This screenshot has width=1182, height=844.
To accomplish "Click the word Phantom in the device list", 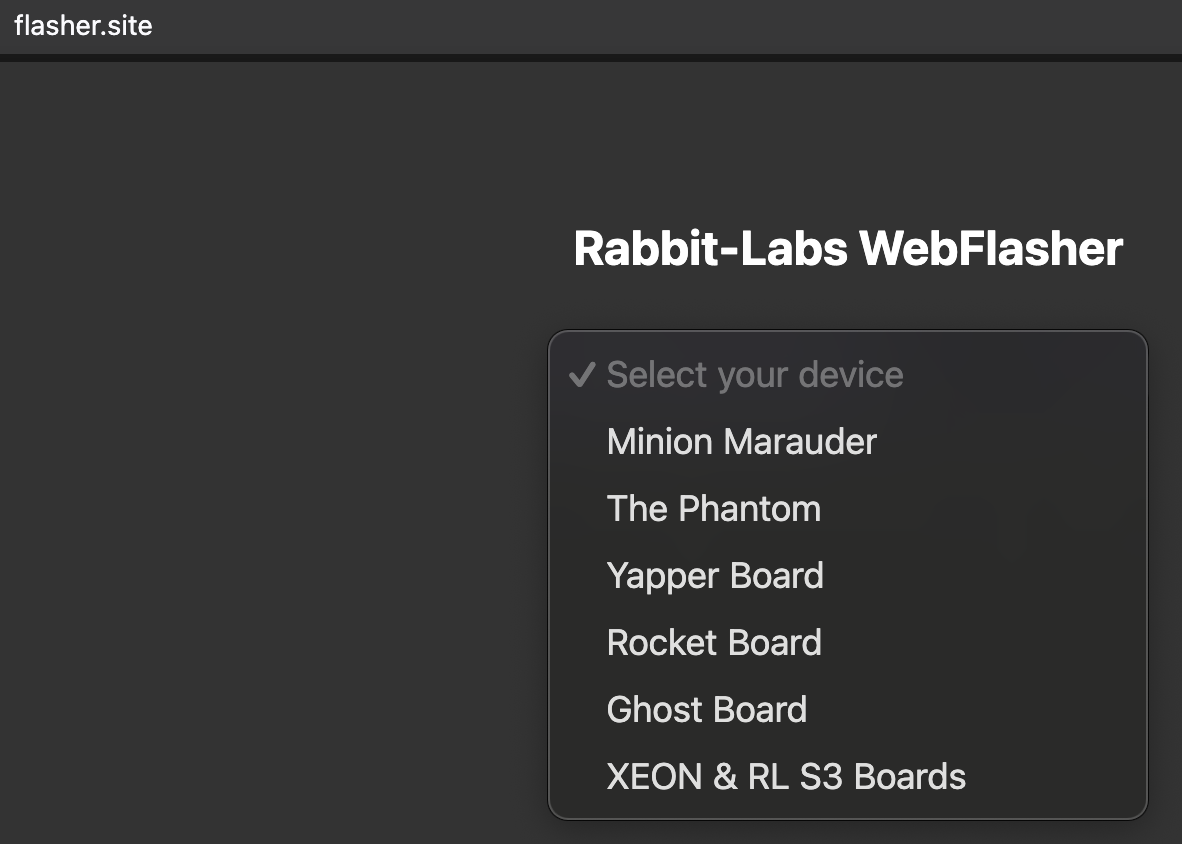I will (x=749, y=509).
